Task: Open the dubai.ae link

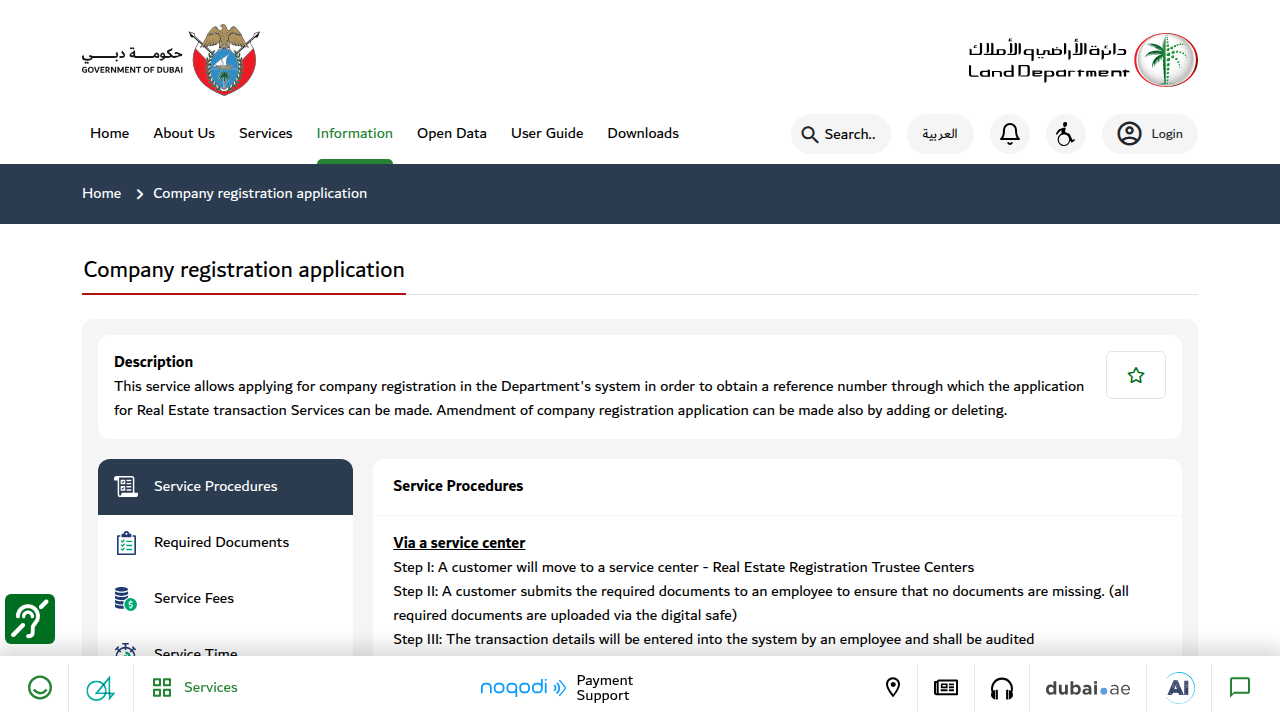Action: pos(1088,688)
